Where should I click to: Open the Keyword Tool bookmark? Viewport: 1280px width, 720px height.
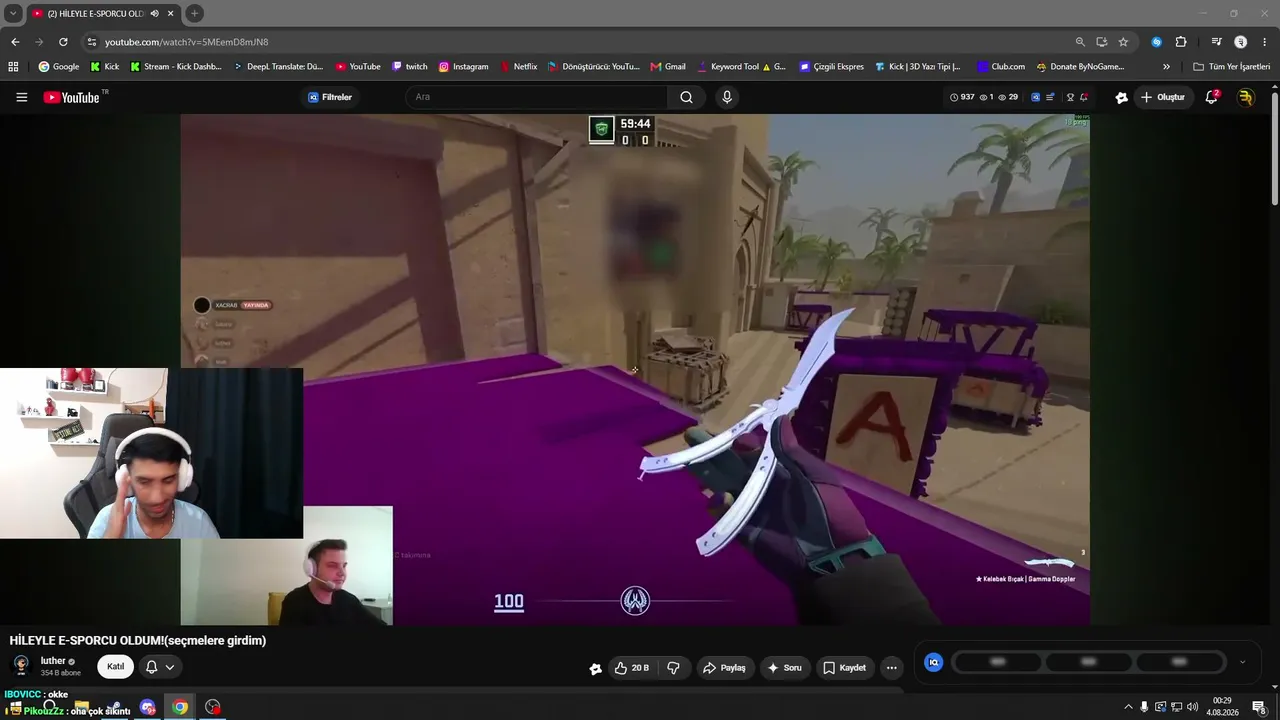coord(741,67)
